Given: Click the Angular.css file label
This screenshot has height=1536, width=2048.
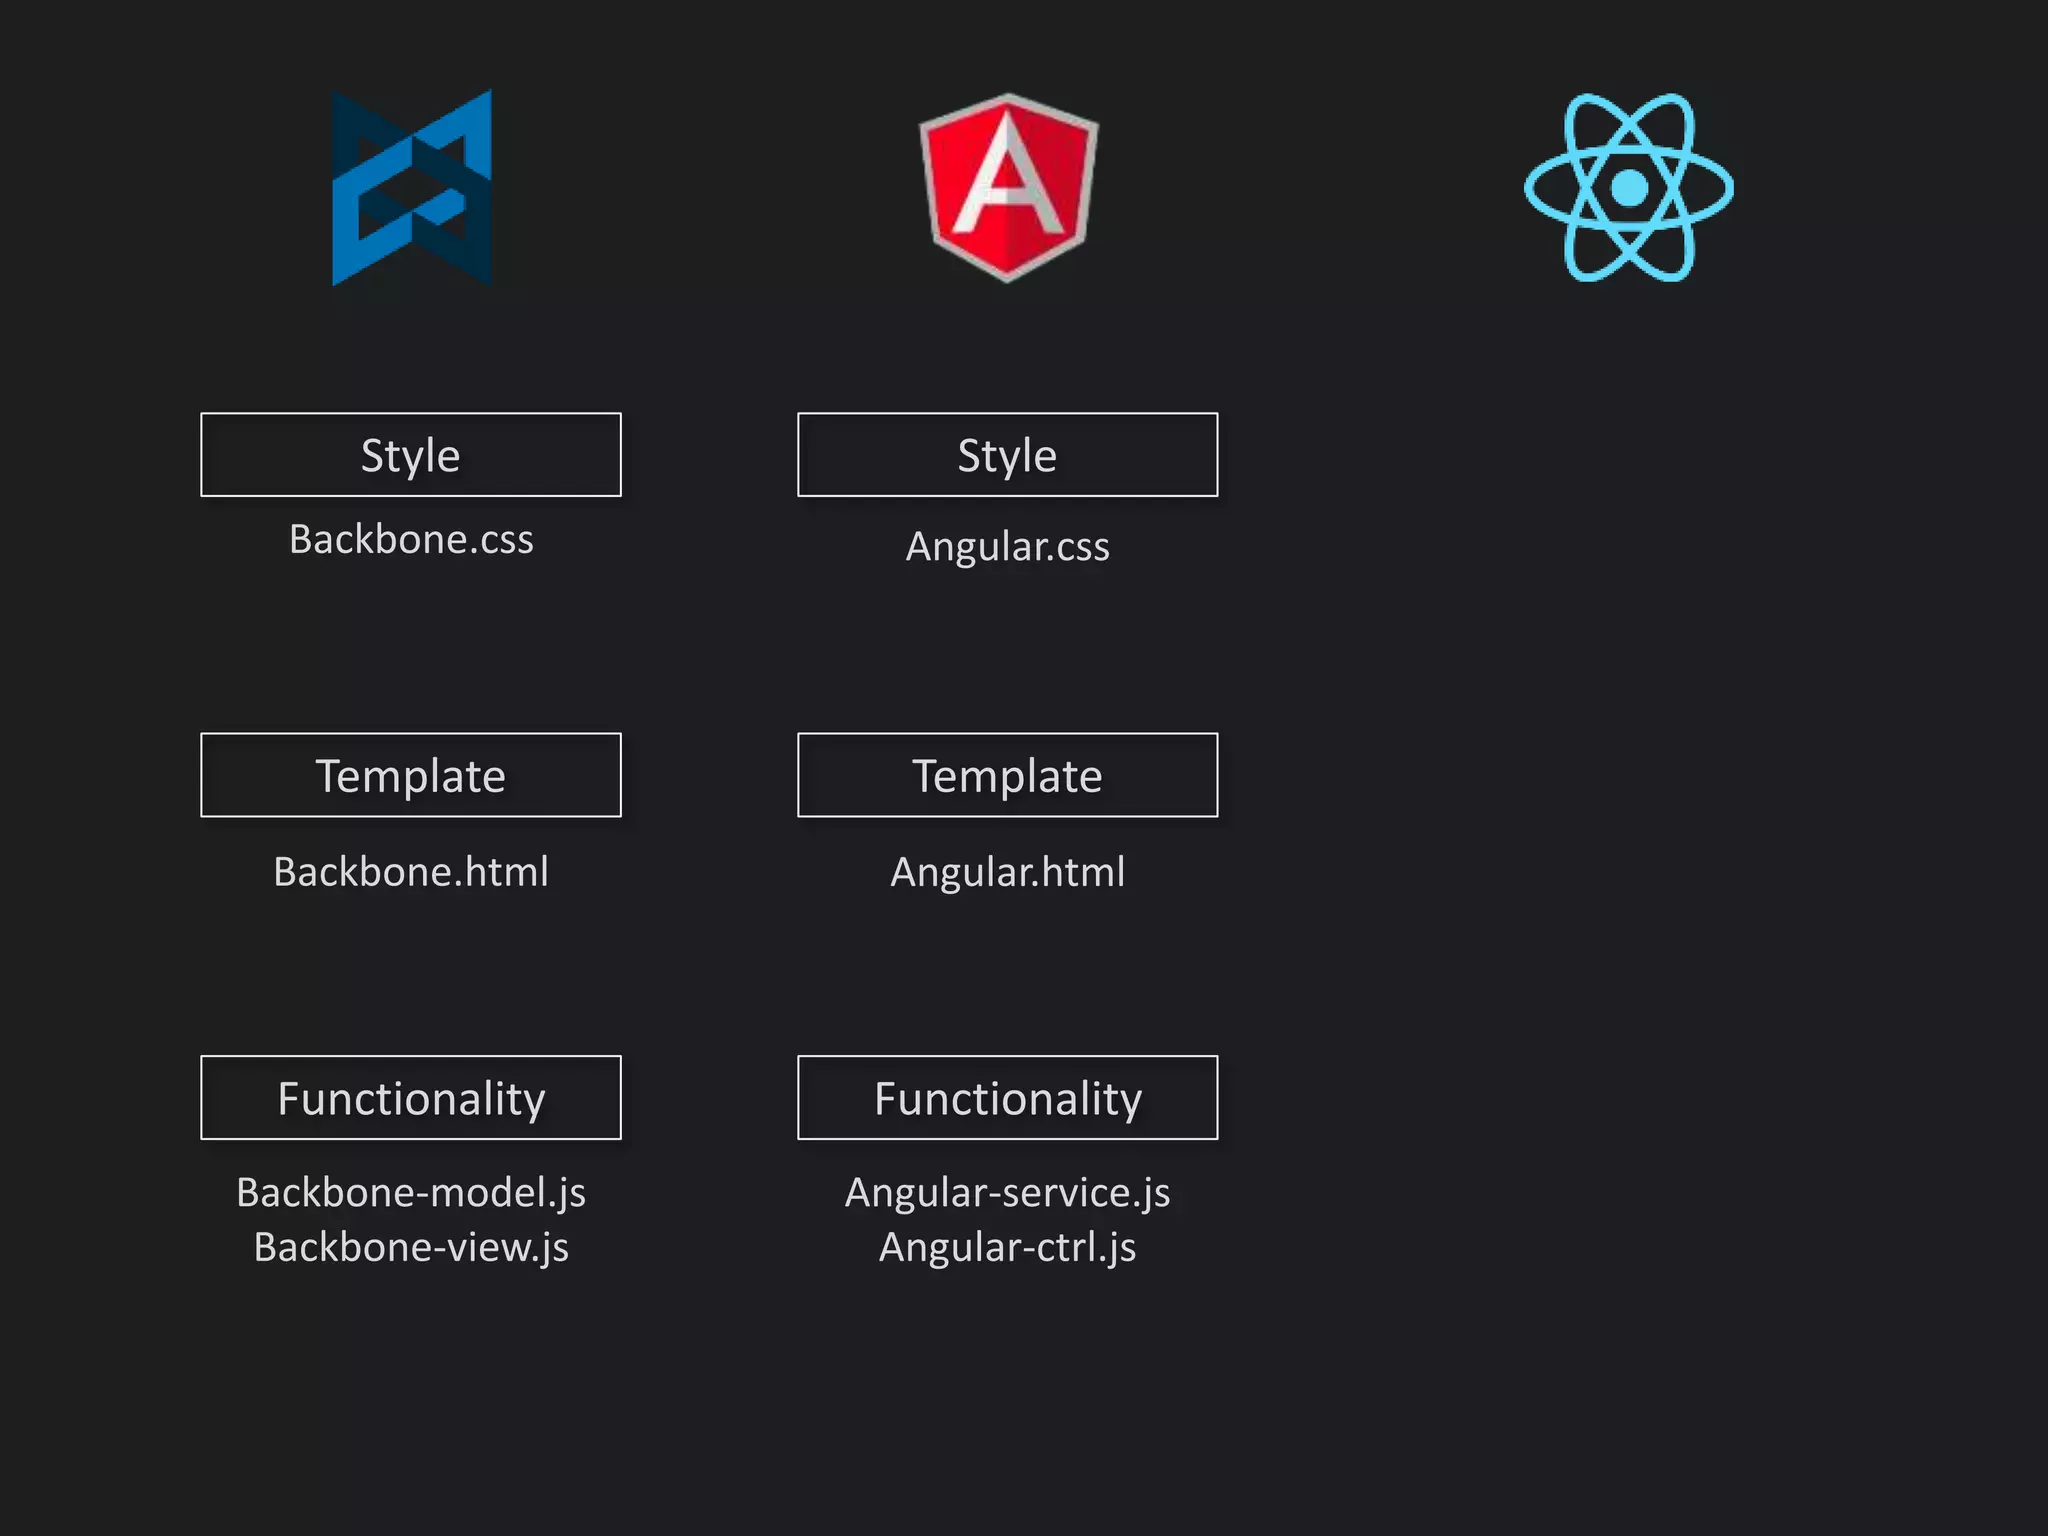Looking at the screenshot, I should [x=1007, y=547].
